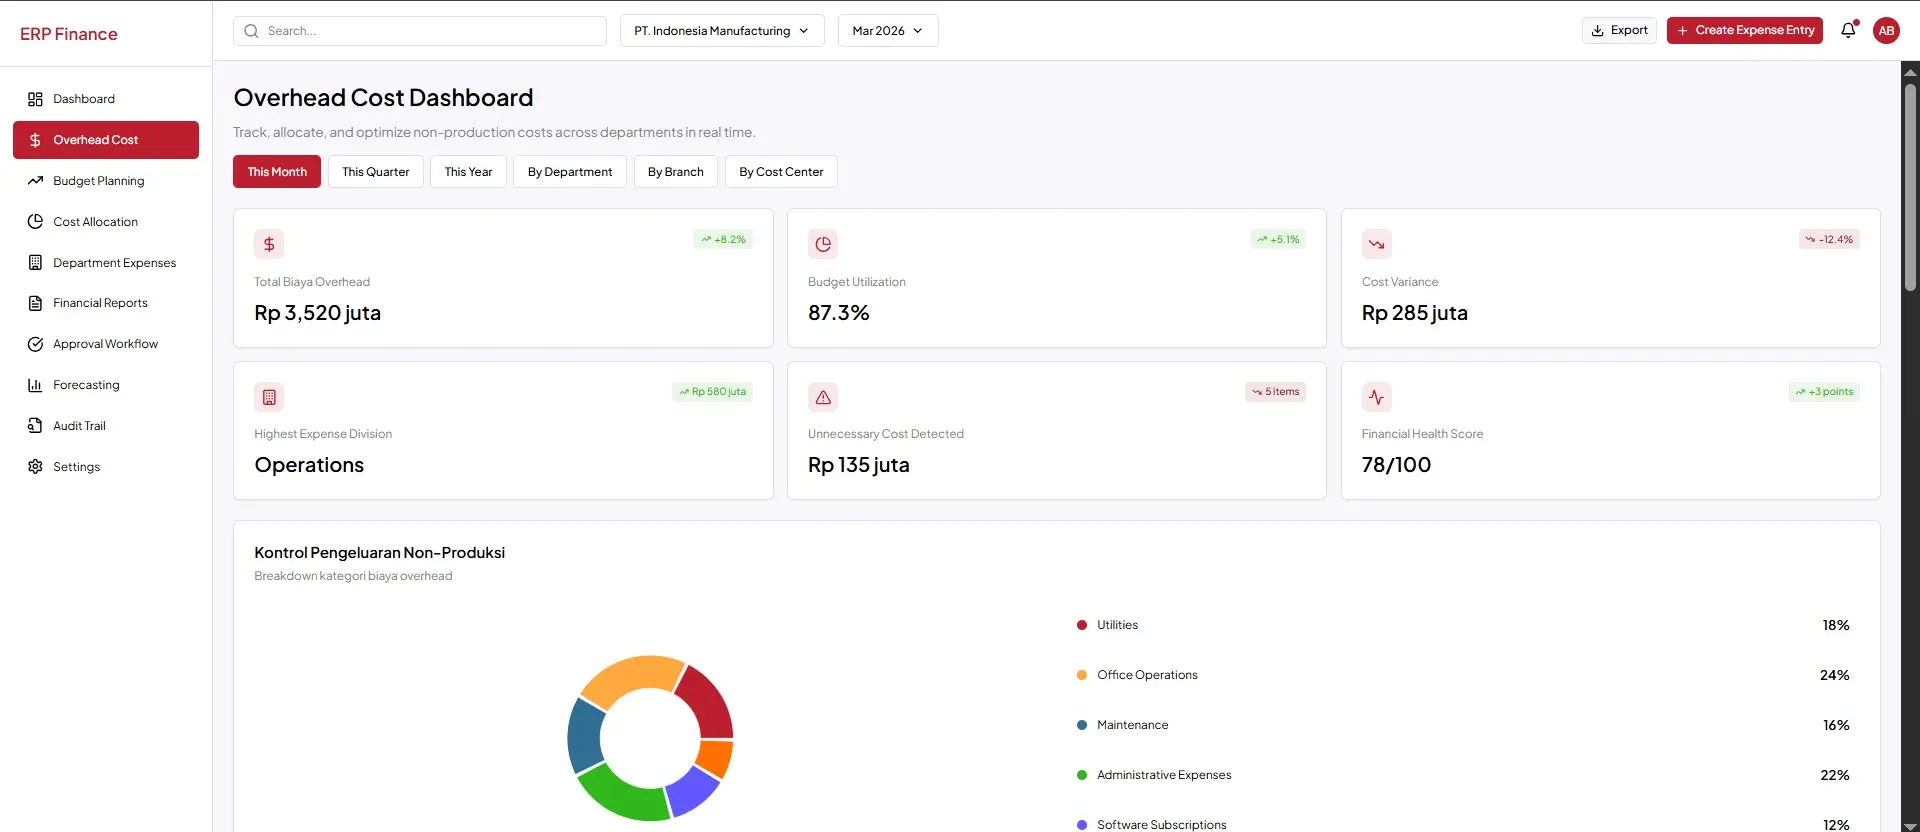
Task: Click the Cost Allocation pie icon
Action: pyautogui.click(x=35, y=222)
